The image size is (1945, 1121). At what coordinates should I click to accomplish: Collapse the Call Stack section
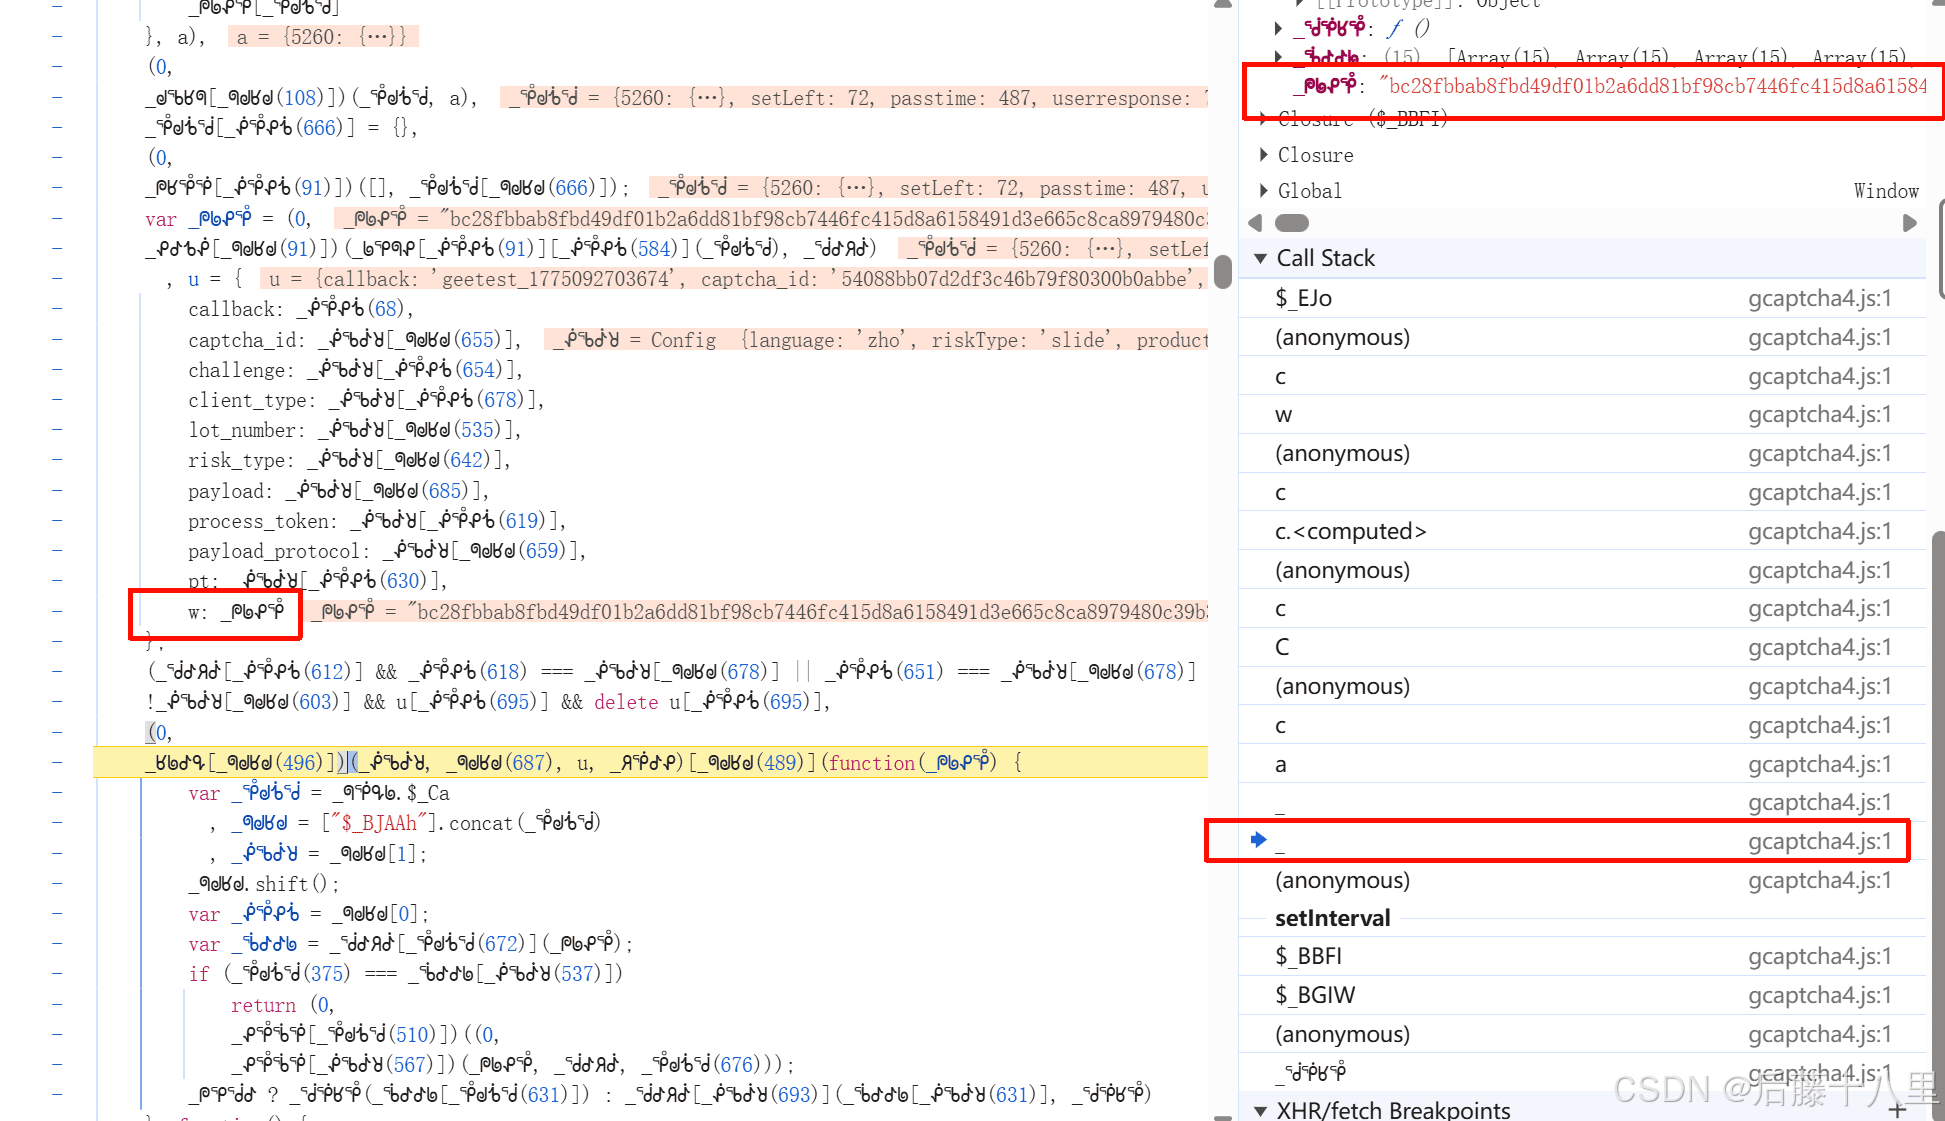(1260, 258)
